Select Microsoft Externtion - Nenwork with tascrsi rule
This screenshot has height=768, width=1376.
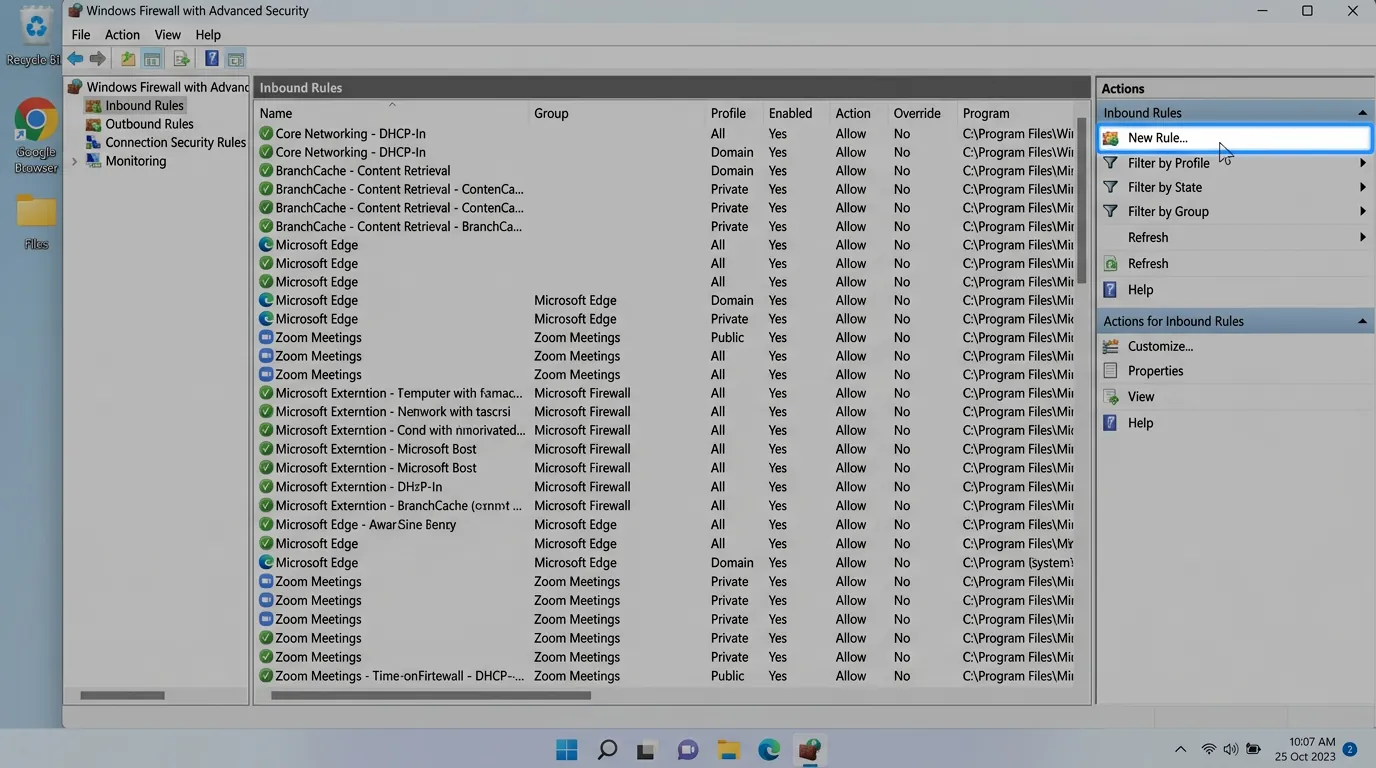[665, 411]
